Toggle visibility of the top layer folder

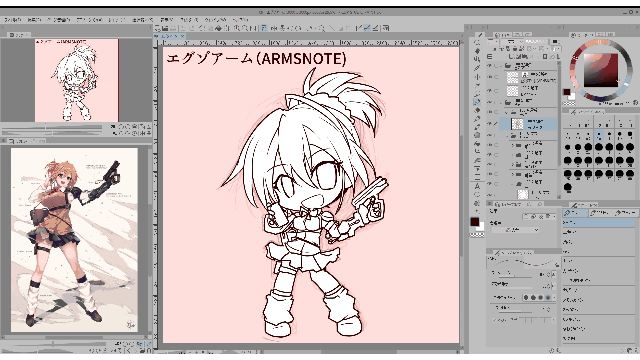coord(489,66)
